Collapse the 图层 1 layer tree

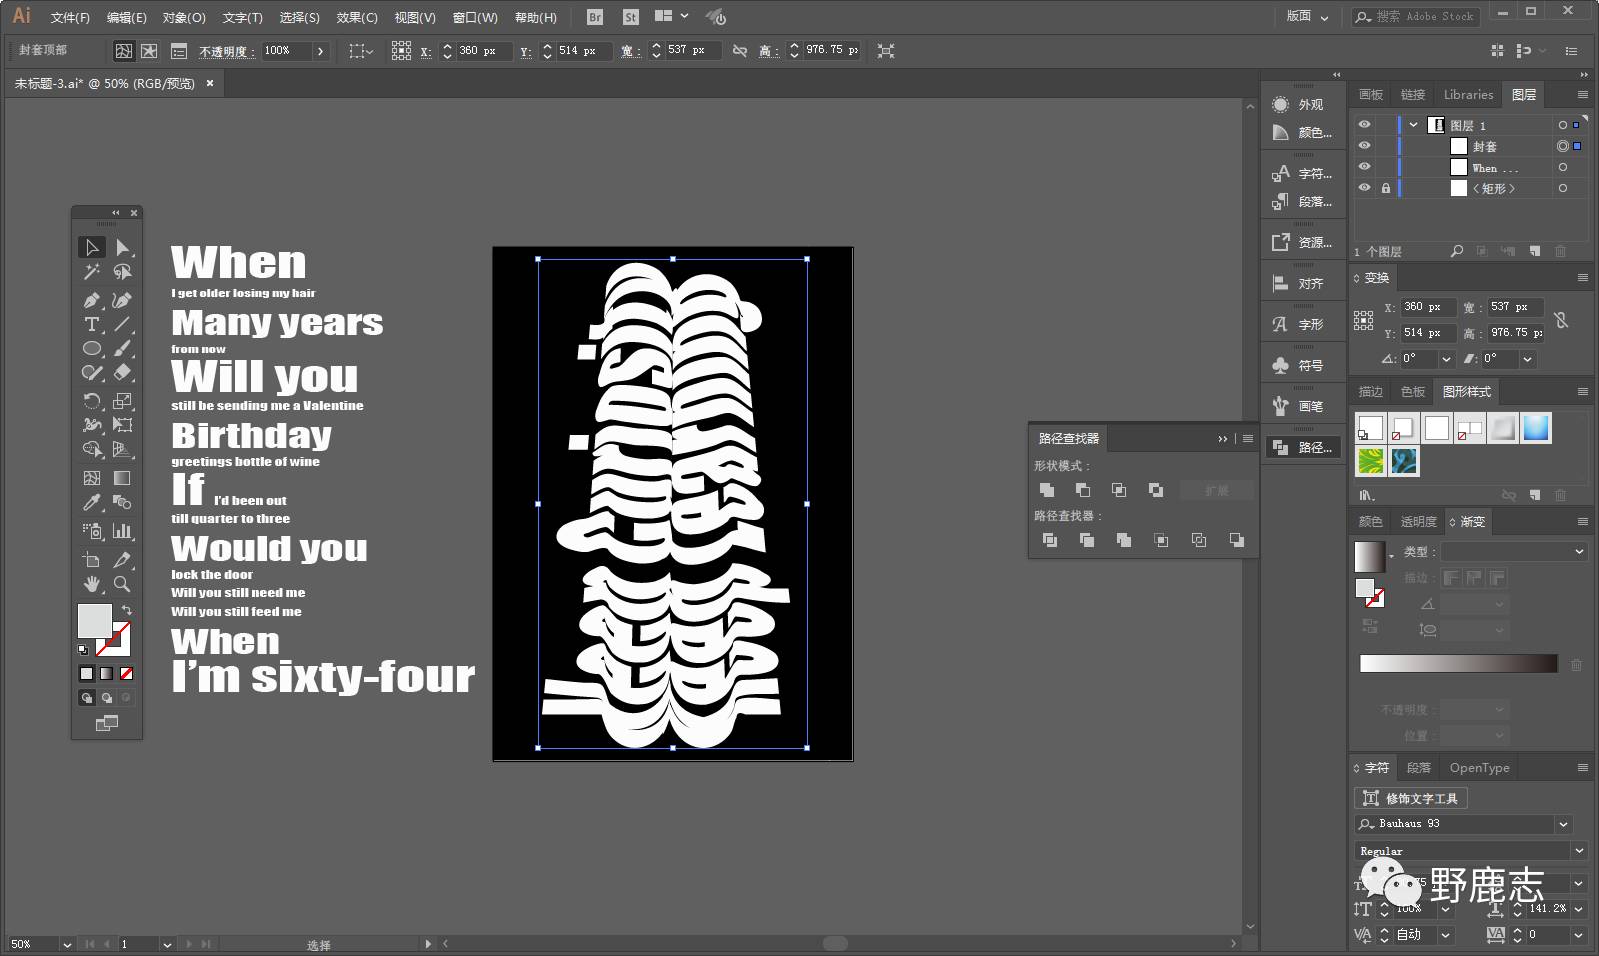(1413, 125)
